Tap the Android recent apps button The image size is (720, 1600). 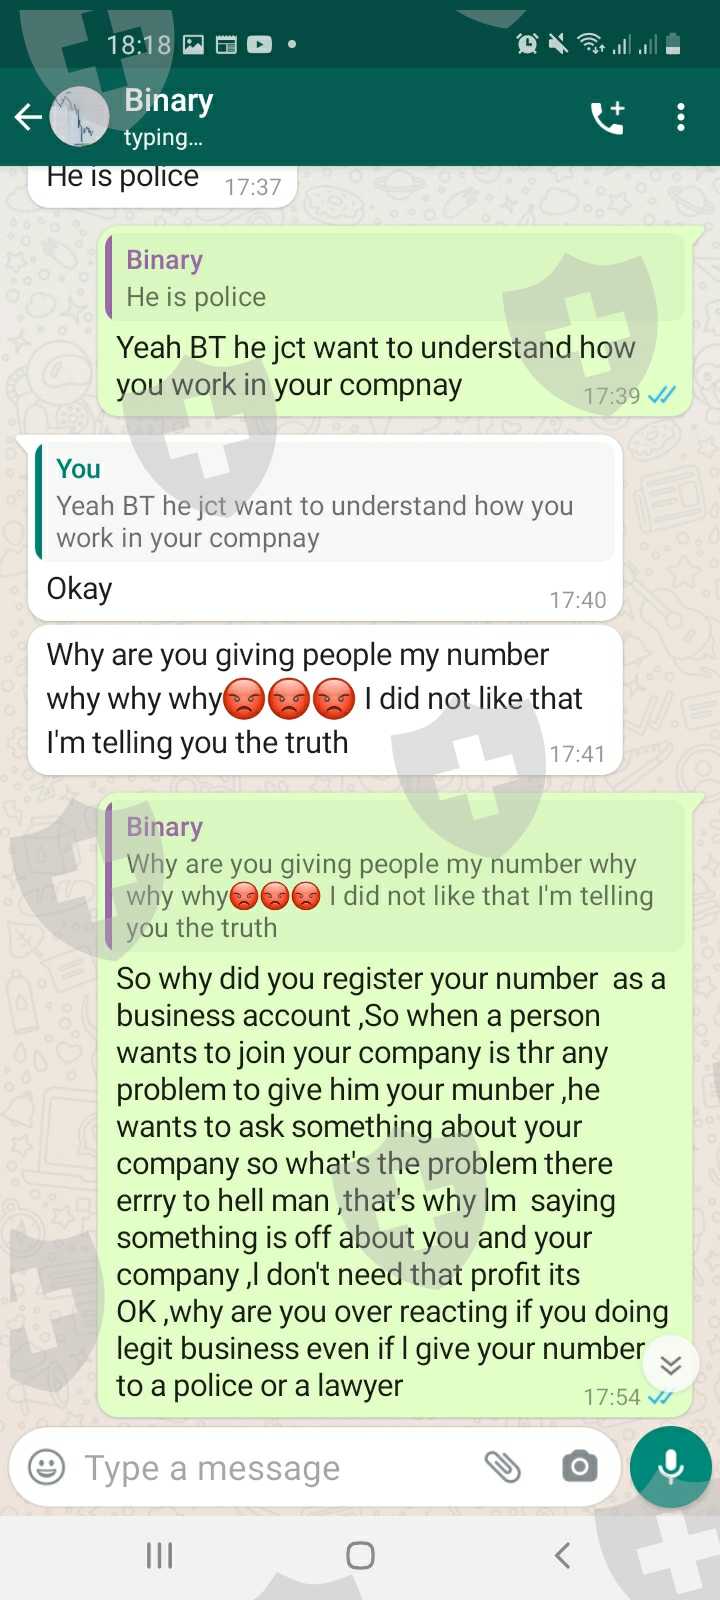click(159, 1555)
